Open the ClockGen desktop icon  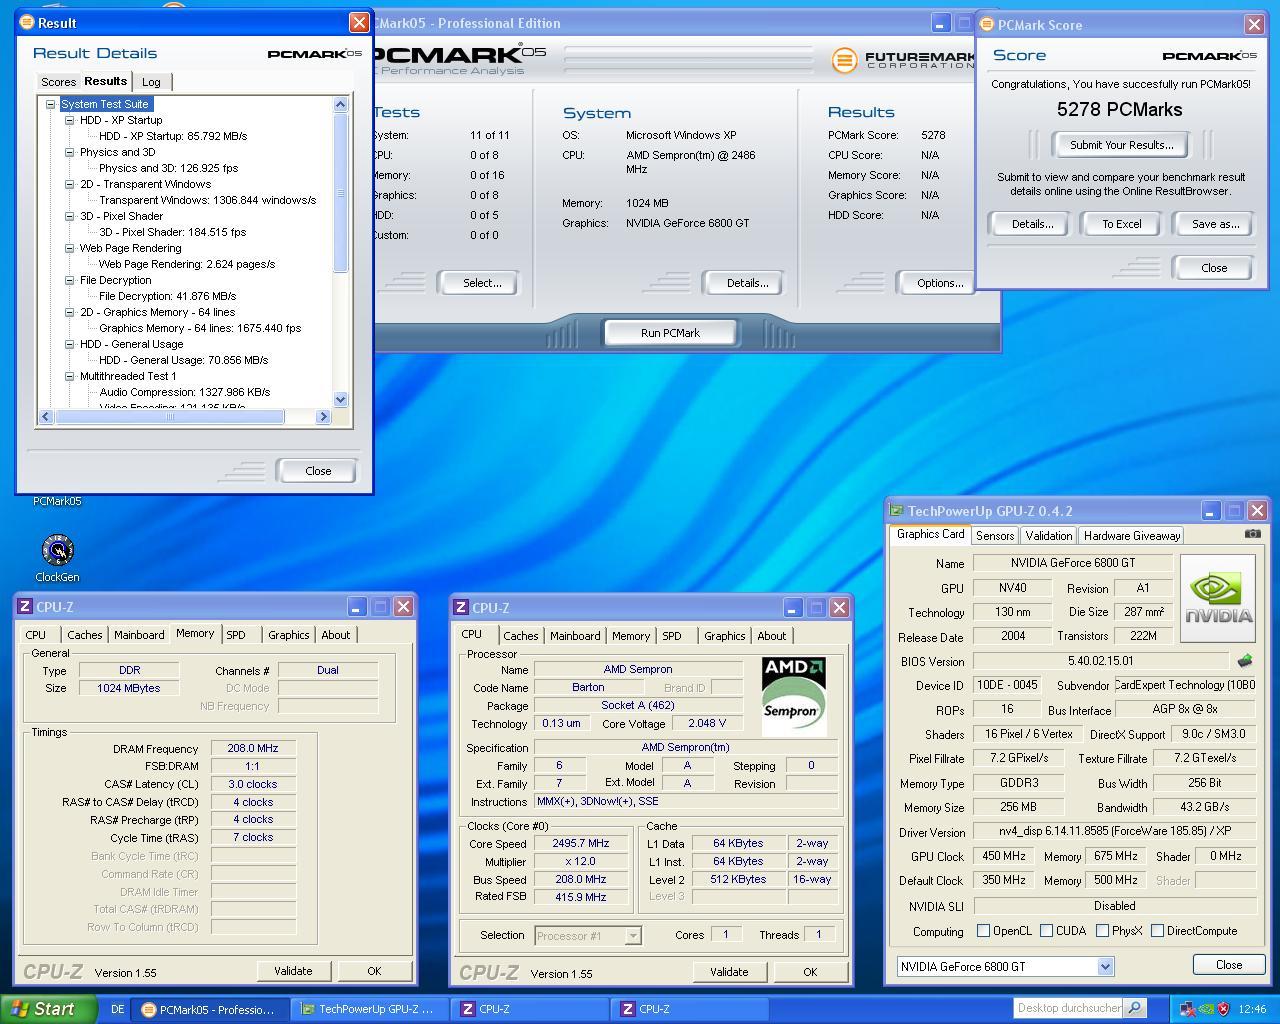[x=58, y=551]
